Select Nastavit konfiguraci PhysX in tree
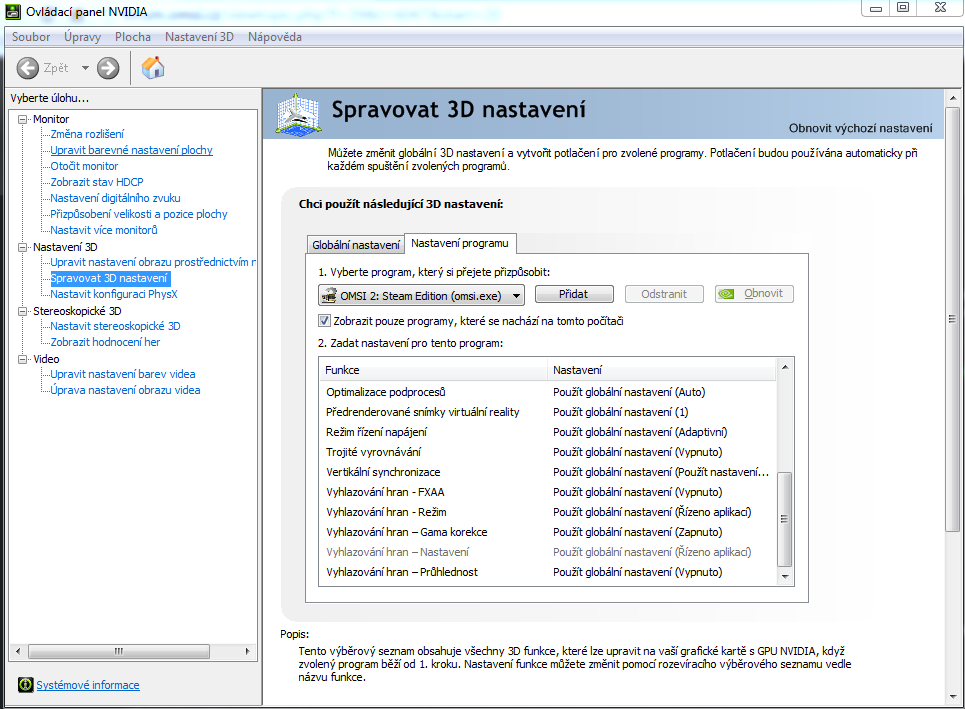 (114, 294)
